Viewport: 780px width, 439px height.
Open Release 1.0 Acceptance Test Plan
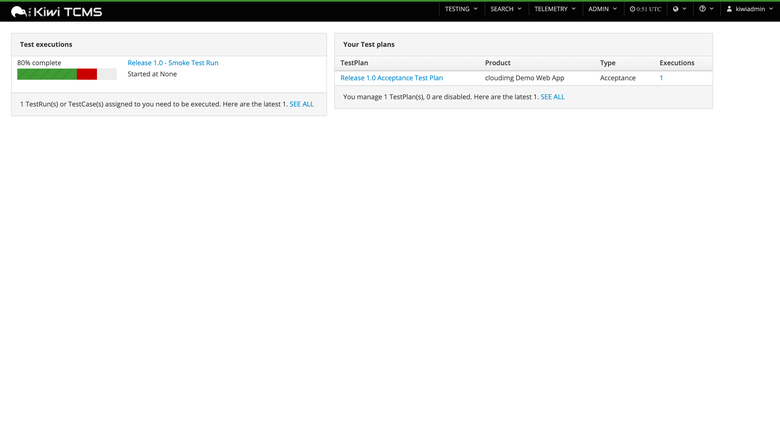click(x=391, y=78)
